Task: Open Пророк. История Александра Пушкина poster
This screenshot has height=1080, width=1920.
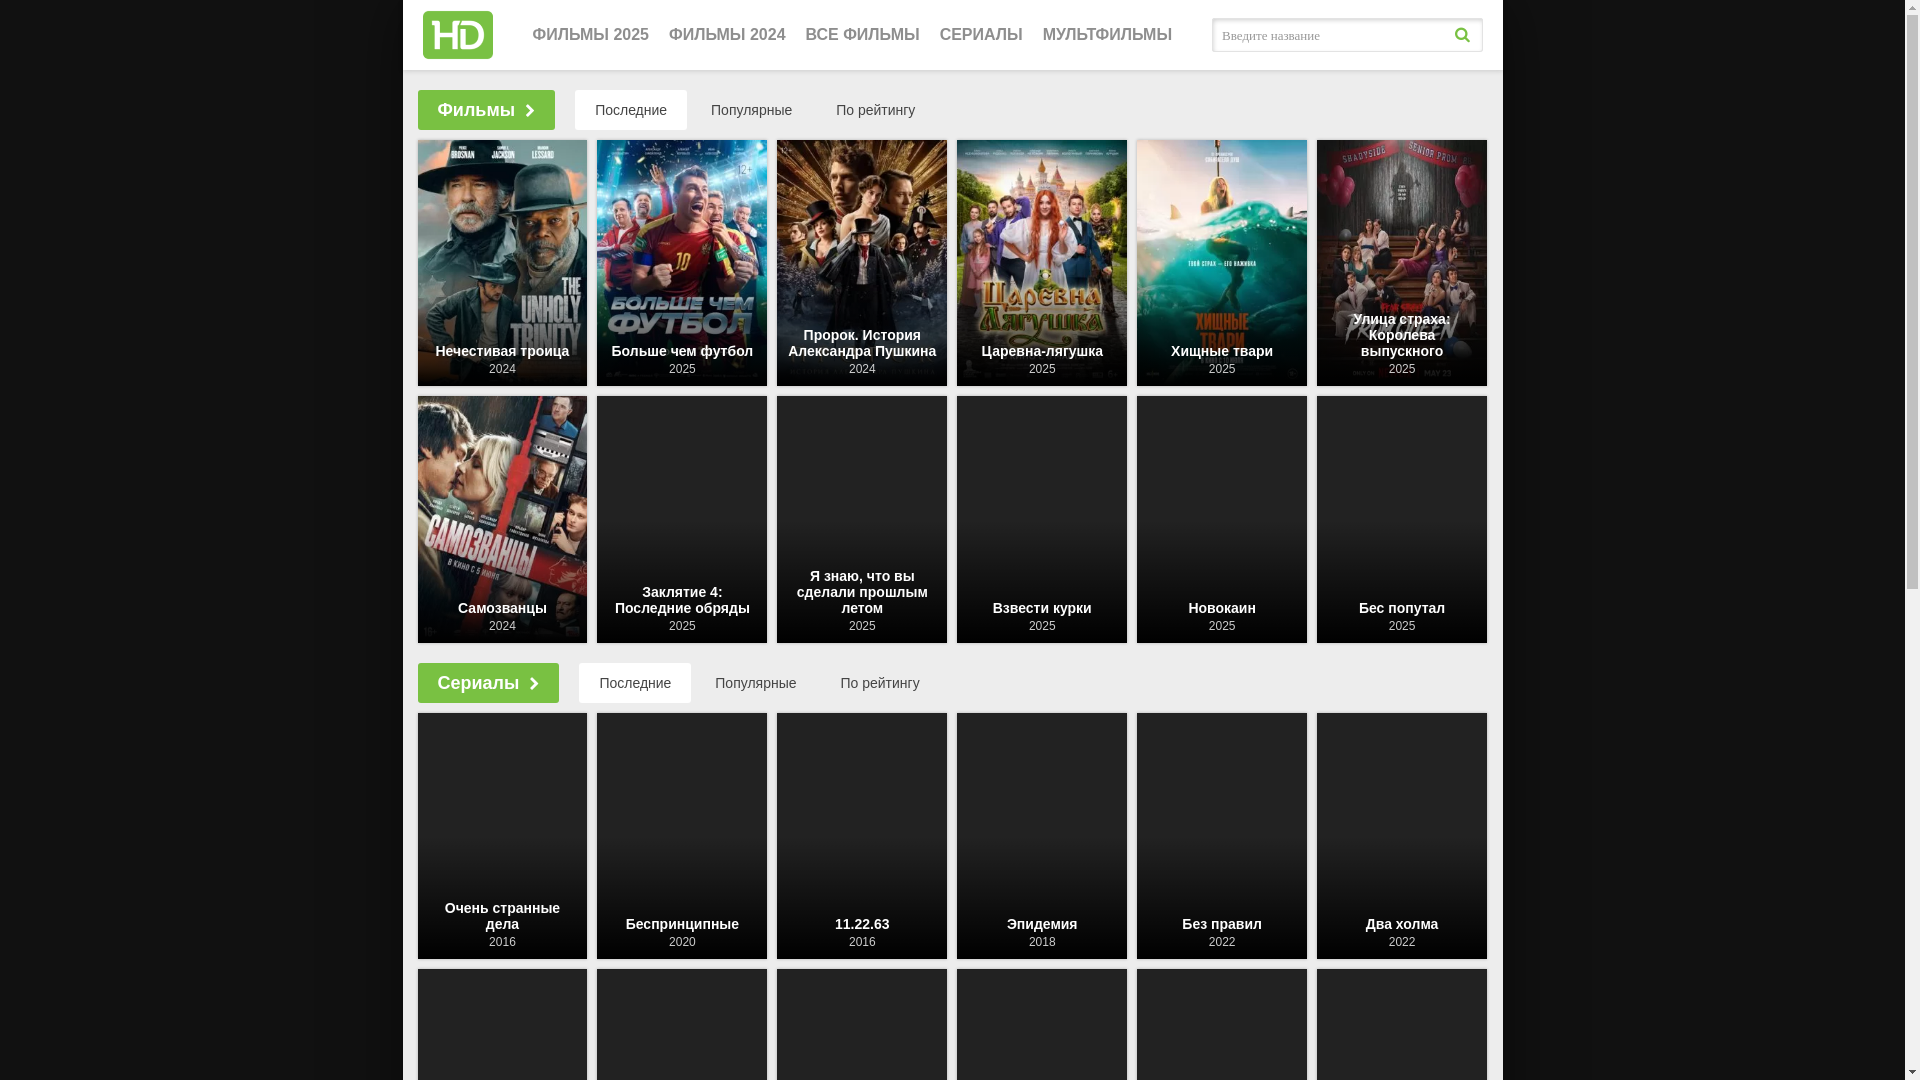Action: click(x=862, y=263)
